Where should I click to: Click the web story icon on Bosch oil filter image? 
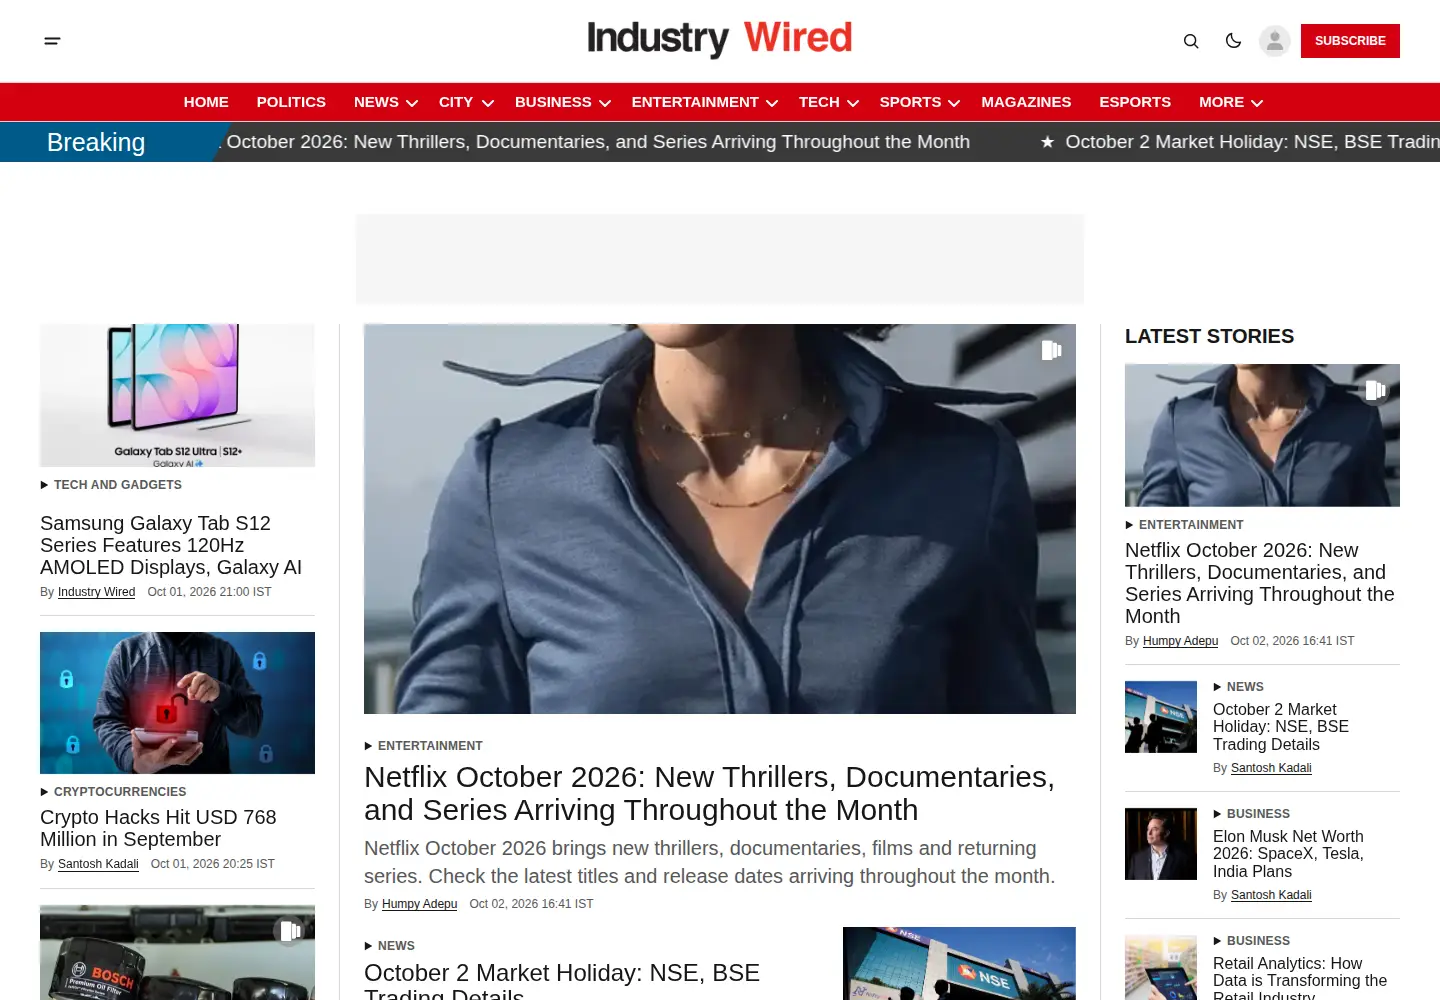tap(290, 931)
